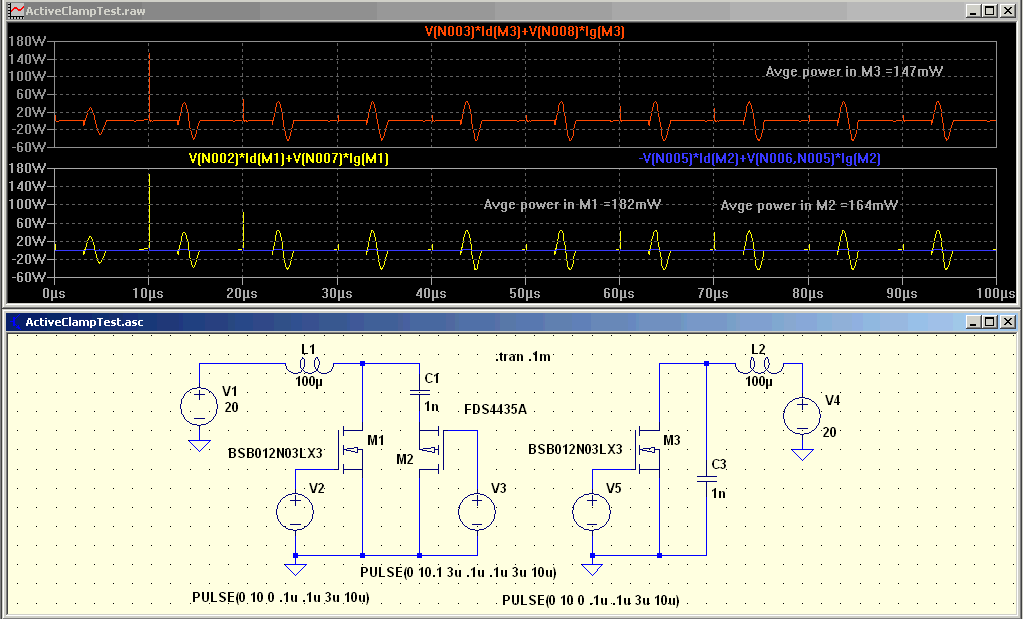The image size is (1024, 619).
Task: Select MOSFET M1 symbol
Action: 351,449
